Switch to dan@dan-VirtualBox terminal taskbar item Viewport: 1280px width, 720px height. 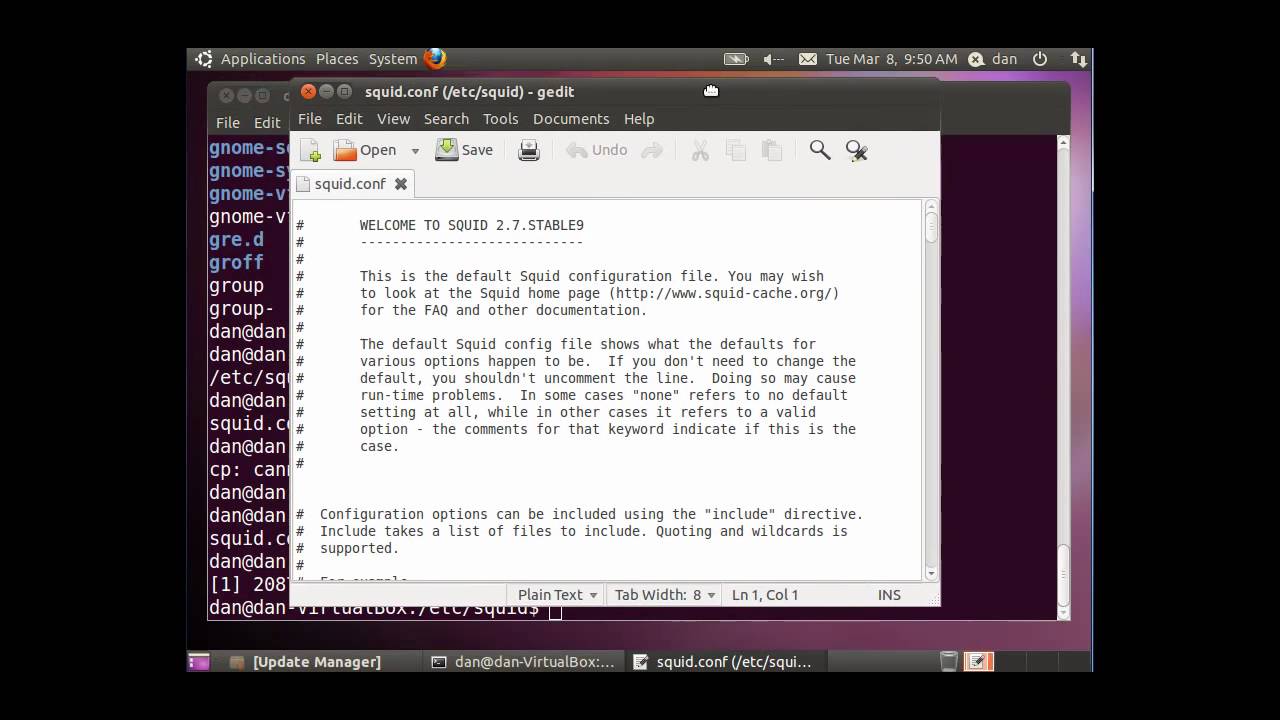click(x=524, y=662)
